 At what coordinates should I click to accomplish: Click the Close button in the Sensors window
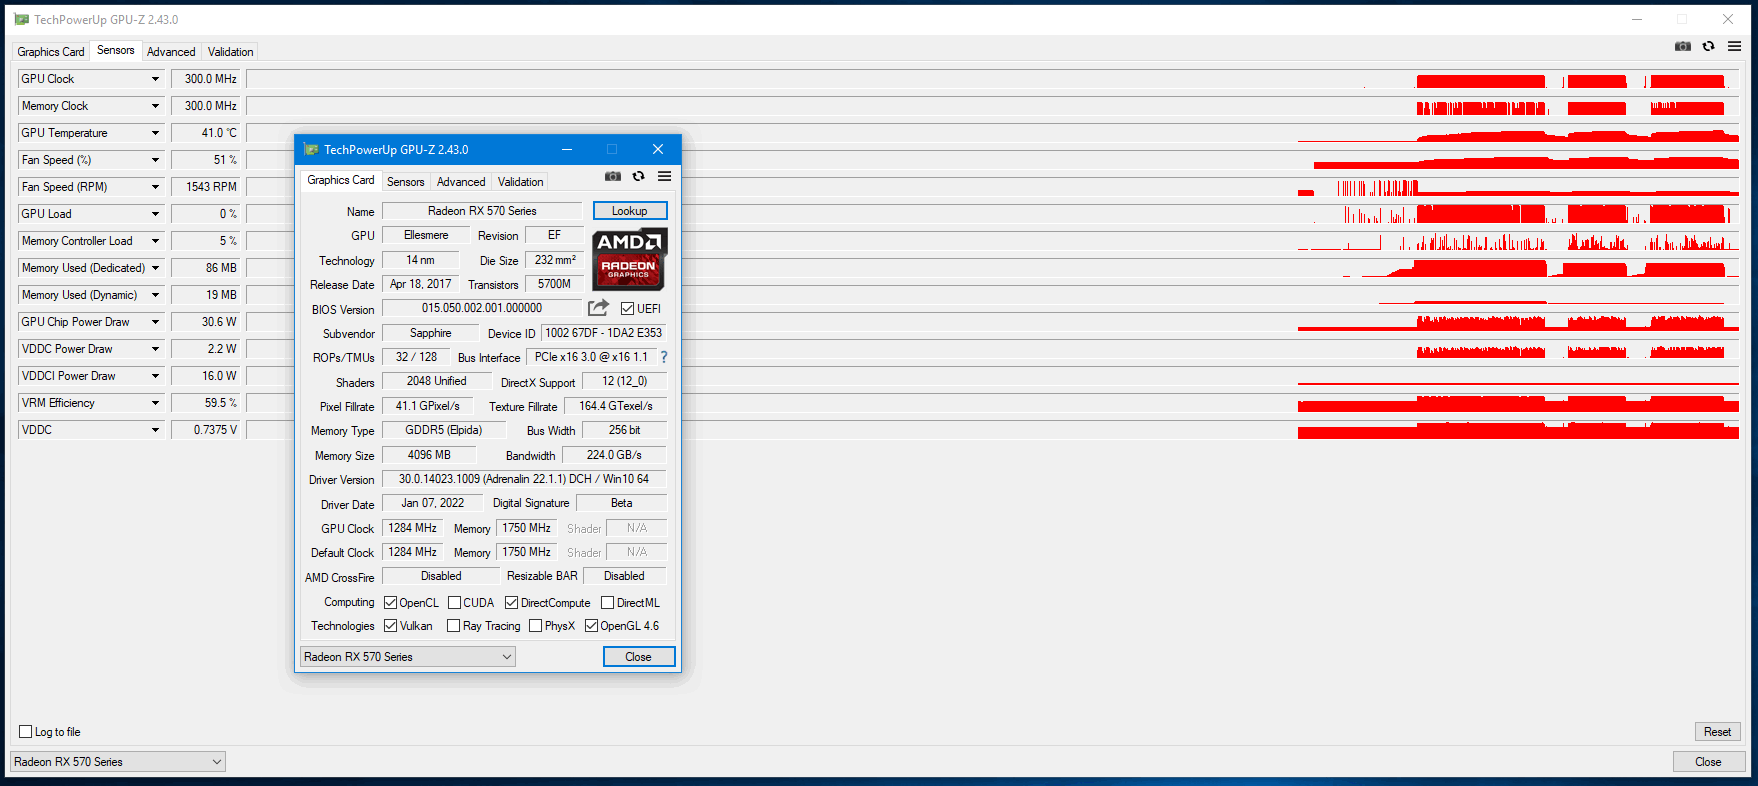point(1709,762)
